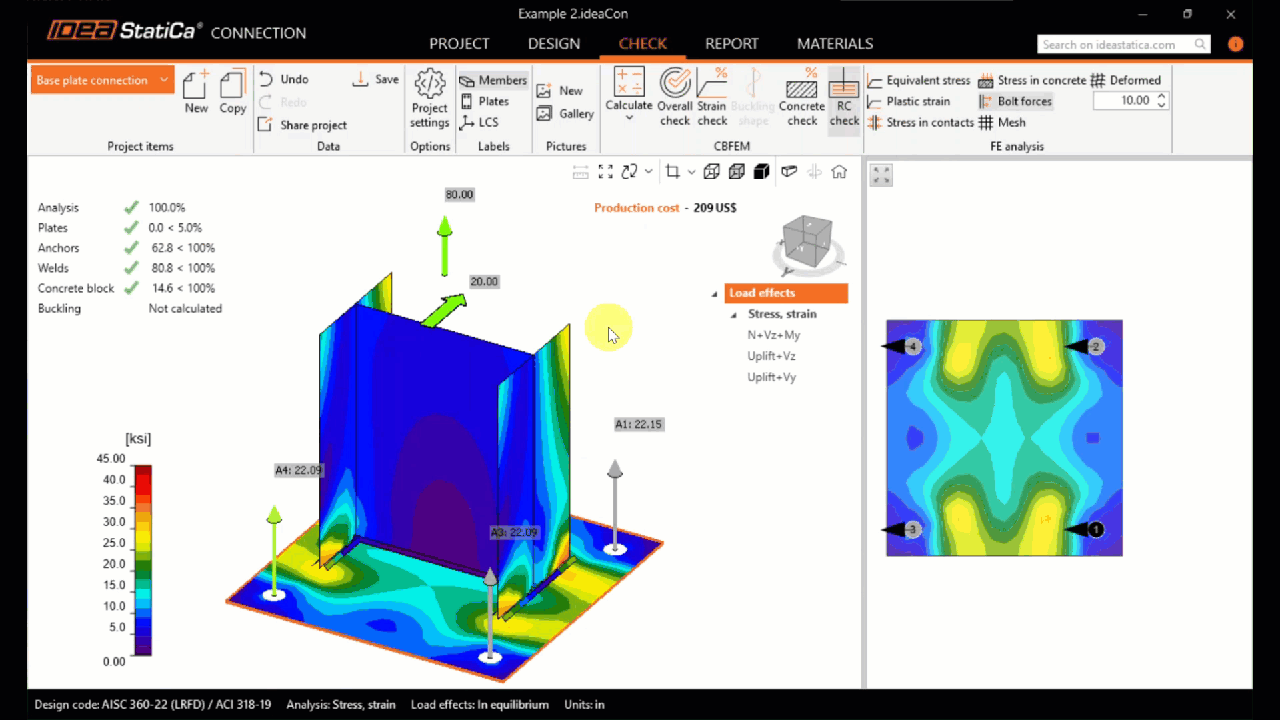The image size is (1280, 720).
Task: Switch to the REPORT tab
Action: pyautogui.click(x=731, y=43)
